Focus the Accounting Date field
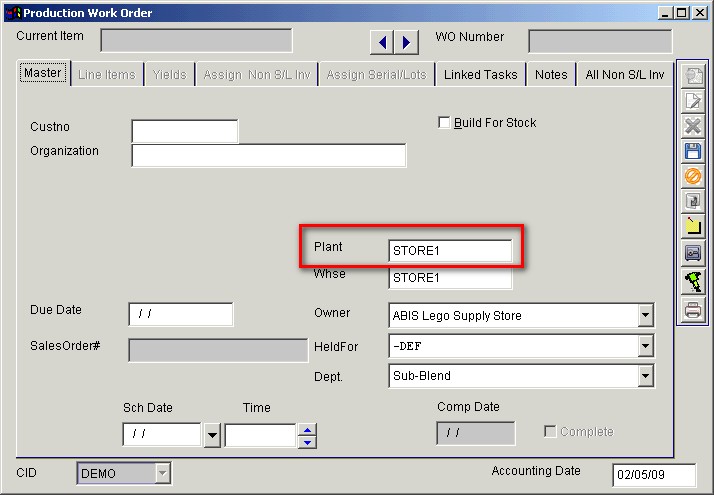 (x=652, y=474)
